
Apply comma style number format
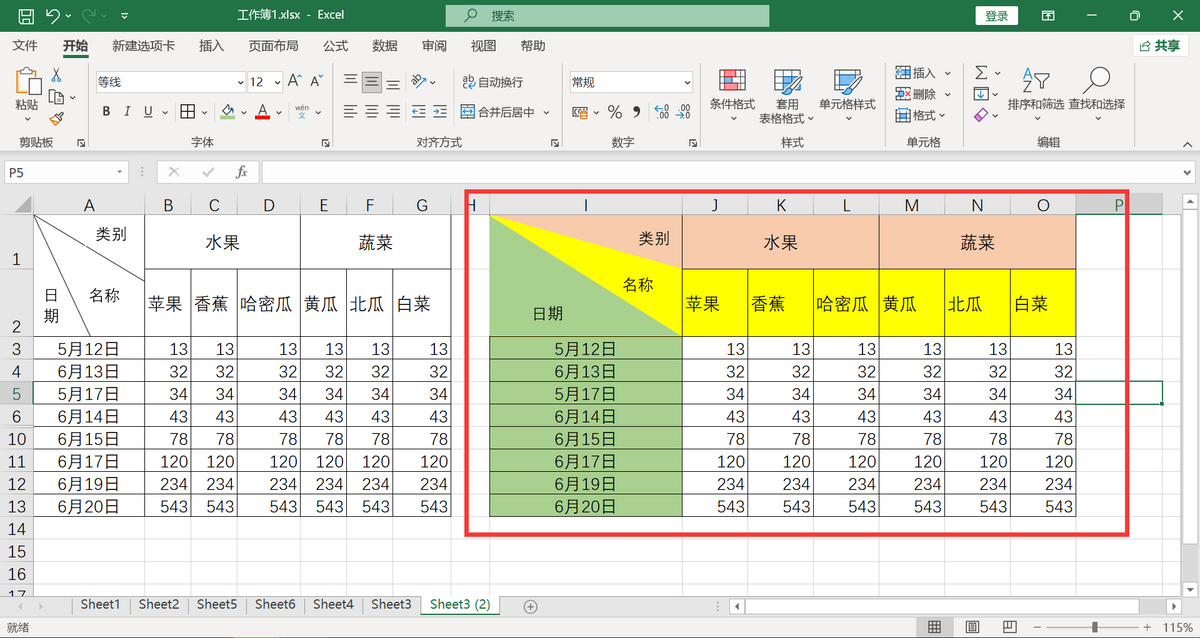pos(636,112)
